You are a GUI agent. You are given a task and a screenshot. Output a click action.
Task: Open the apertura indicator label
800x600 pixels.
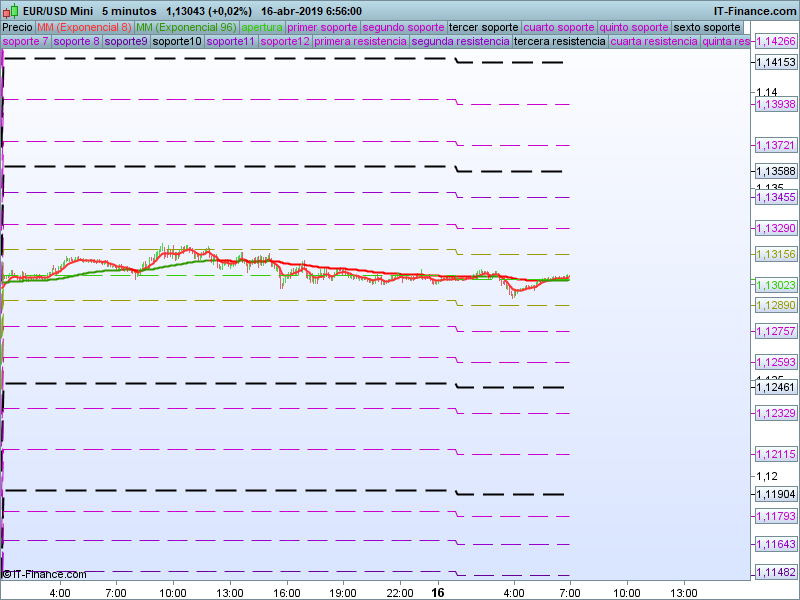coord(261,27)
